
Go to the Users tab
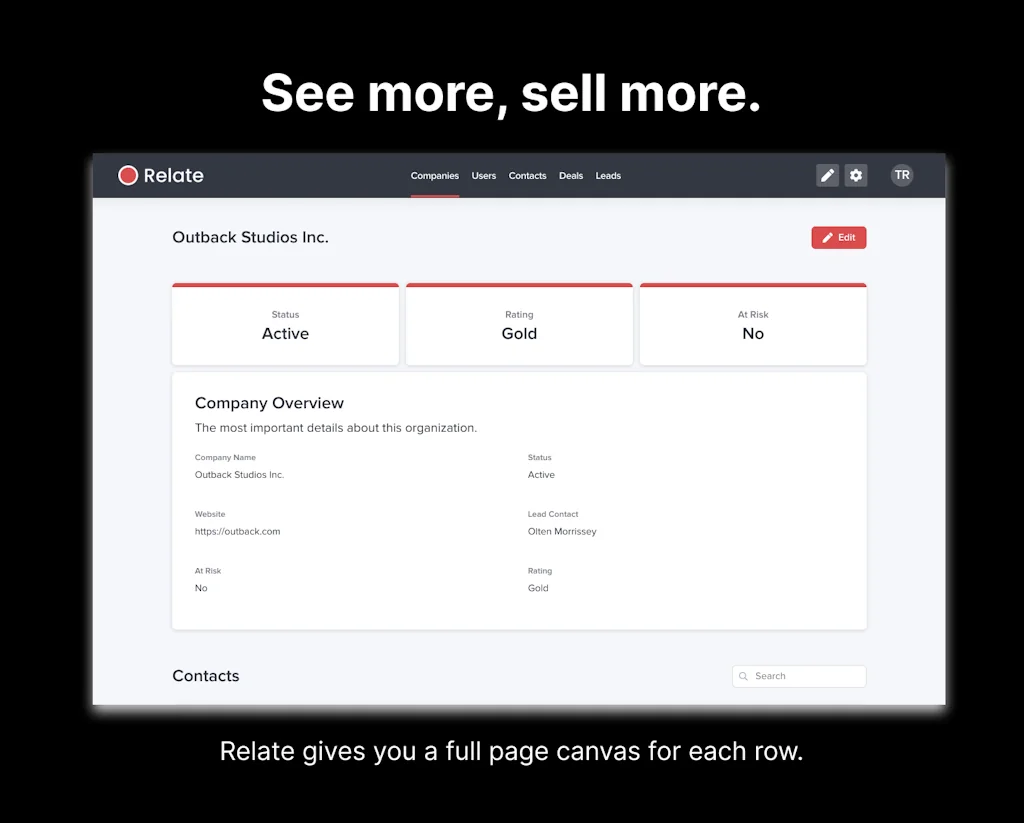click(484, 176)
